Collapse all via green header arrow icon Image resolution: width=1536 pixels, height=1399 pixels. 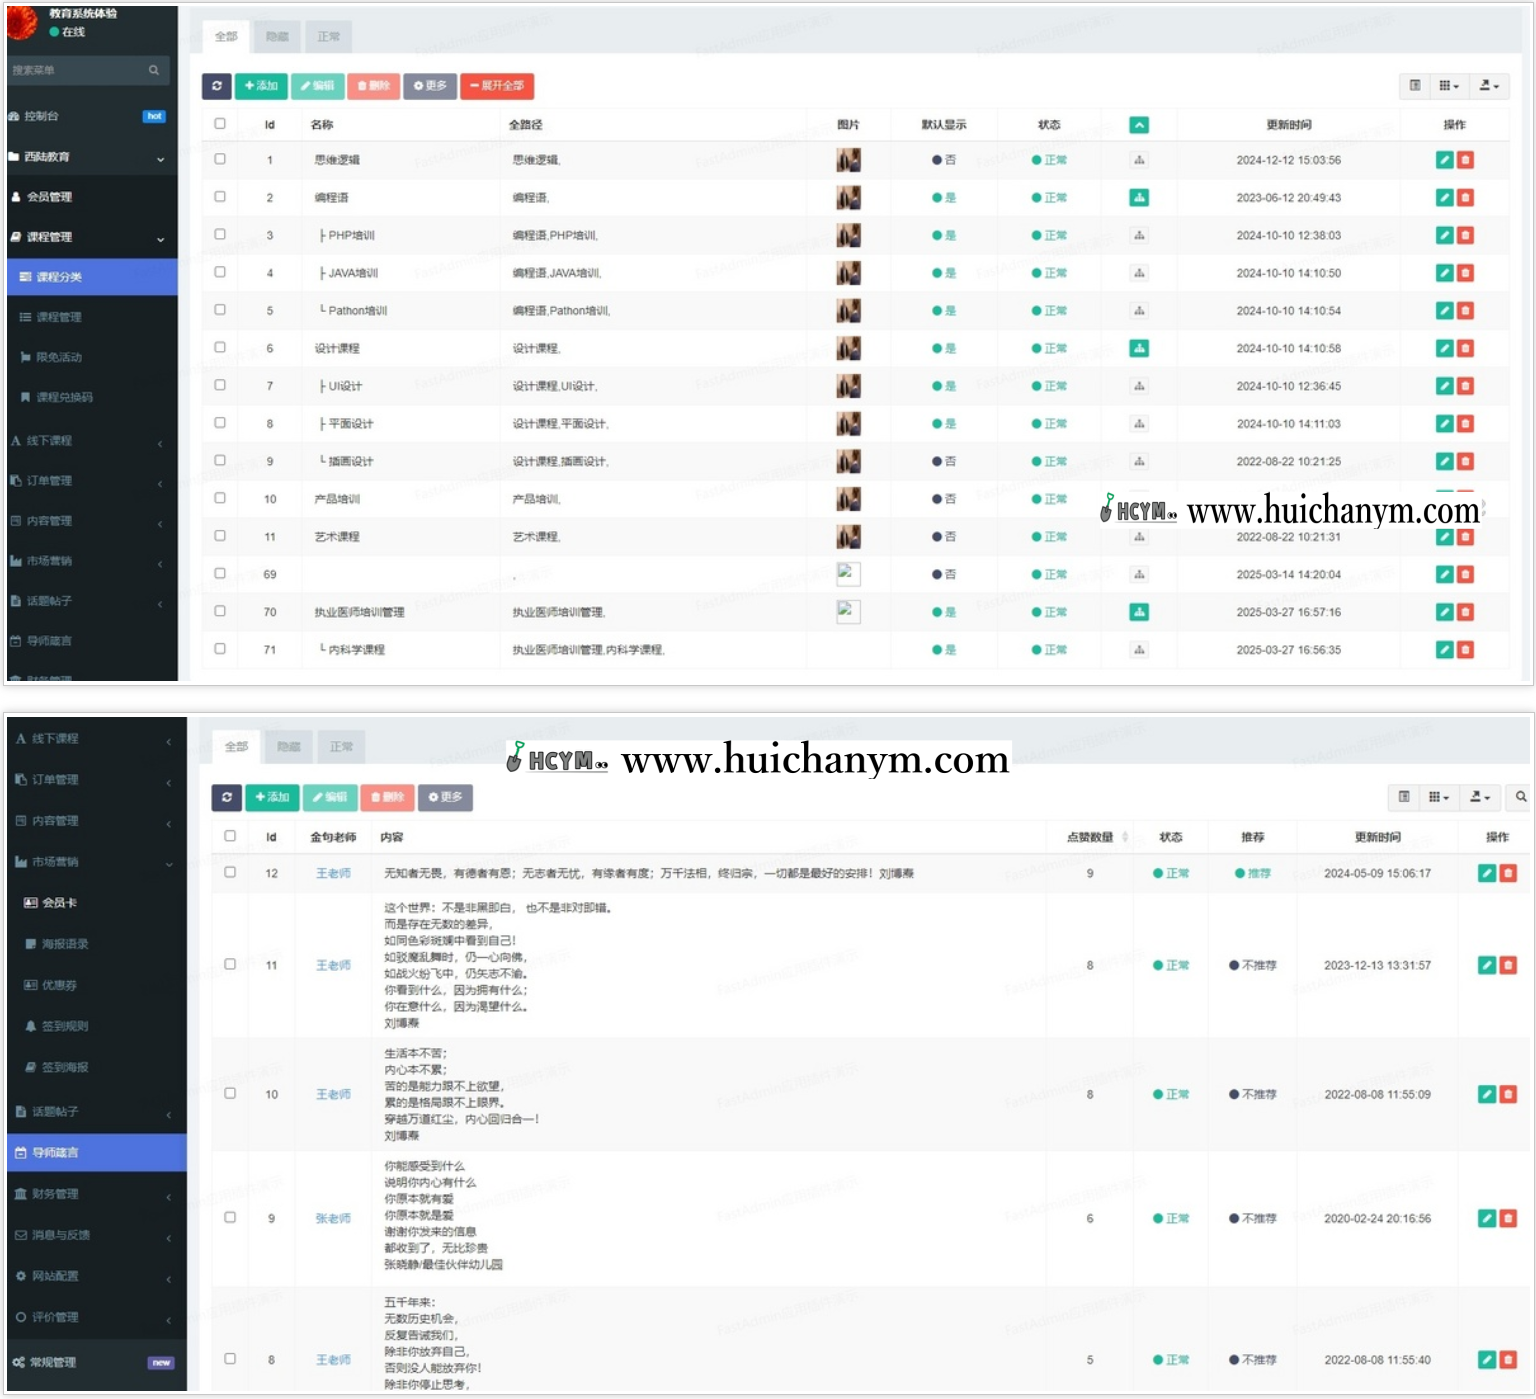coord(1139,125)
